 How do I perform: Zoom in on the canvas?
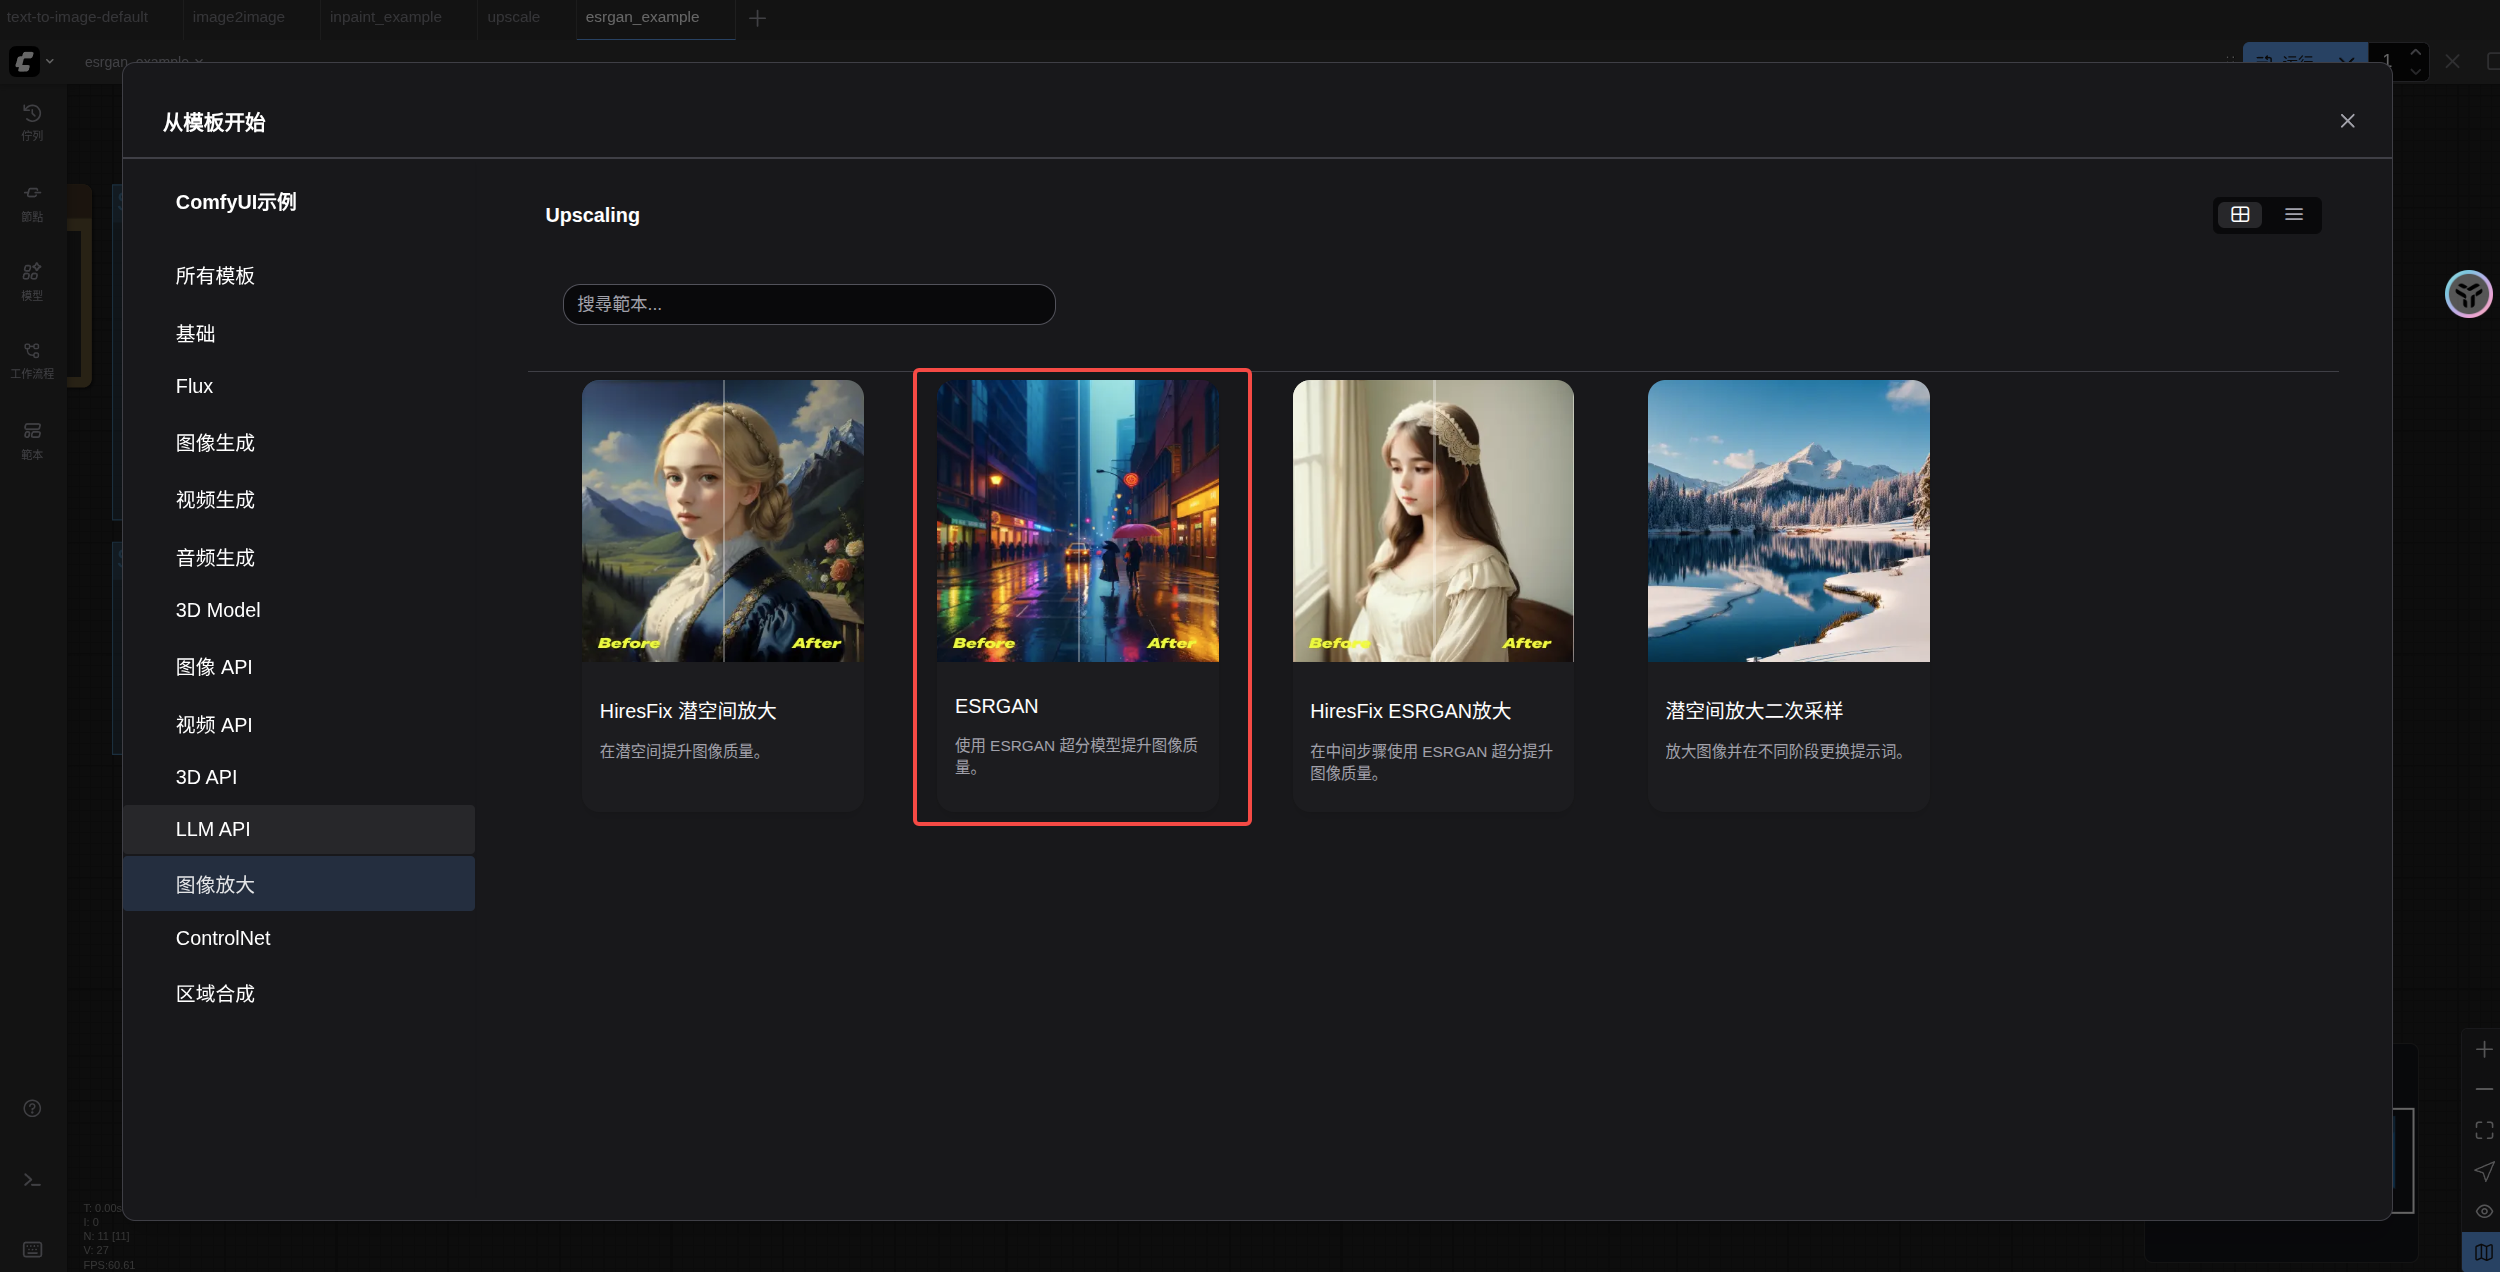pos(2484,1049)
